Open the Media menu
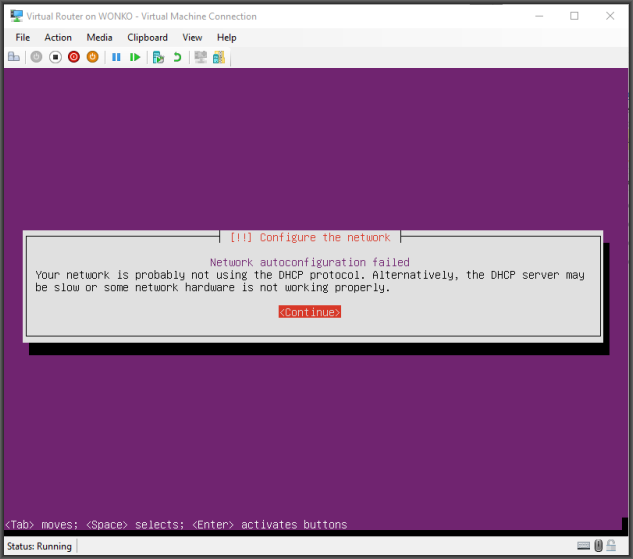 click(x=99, y=38)
